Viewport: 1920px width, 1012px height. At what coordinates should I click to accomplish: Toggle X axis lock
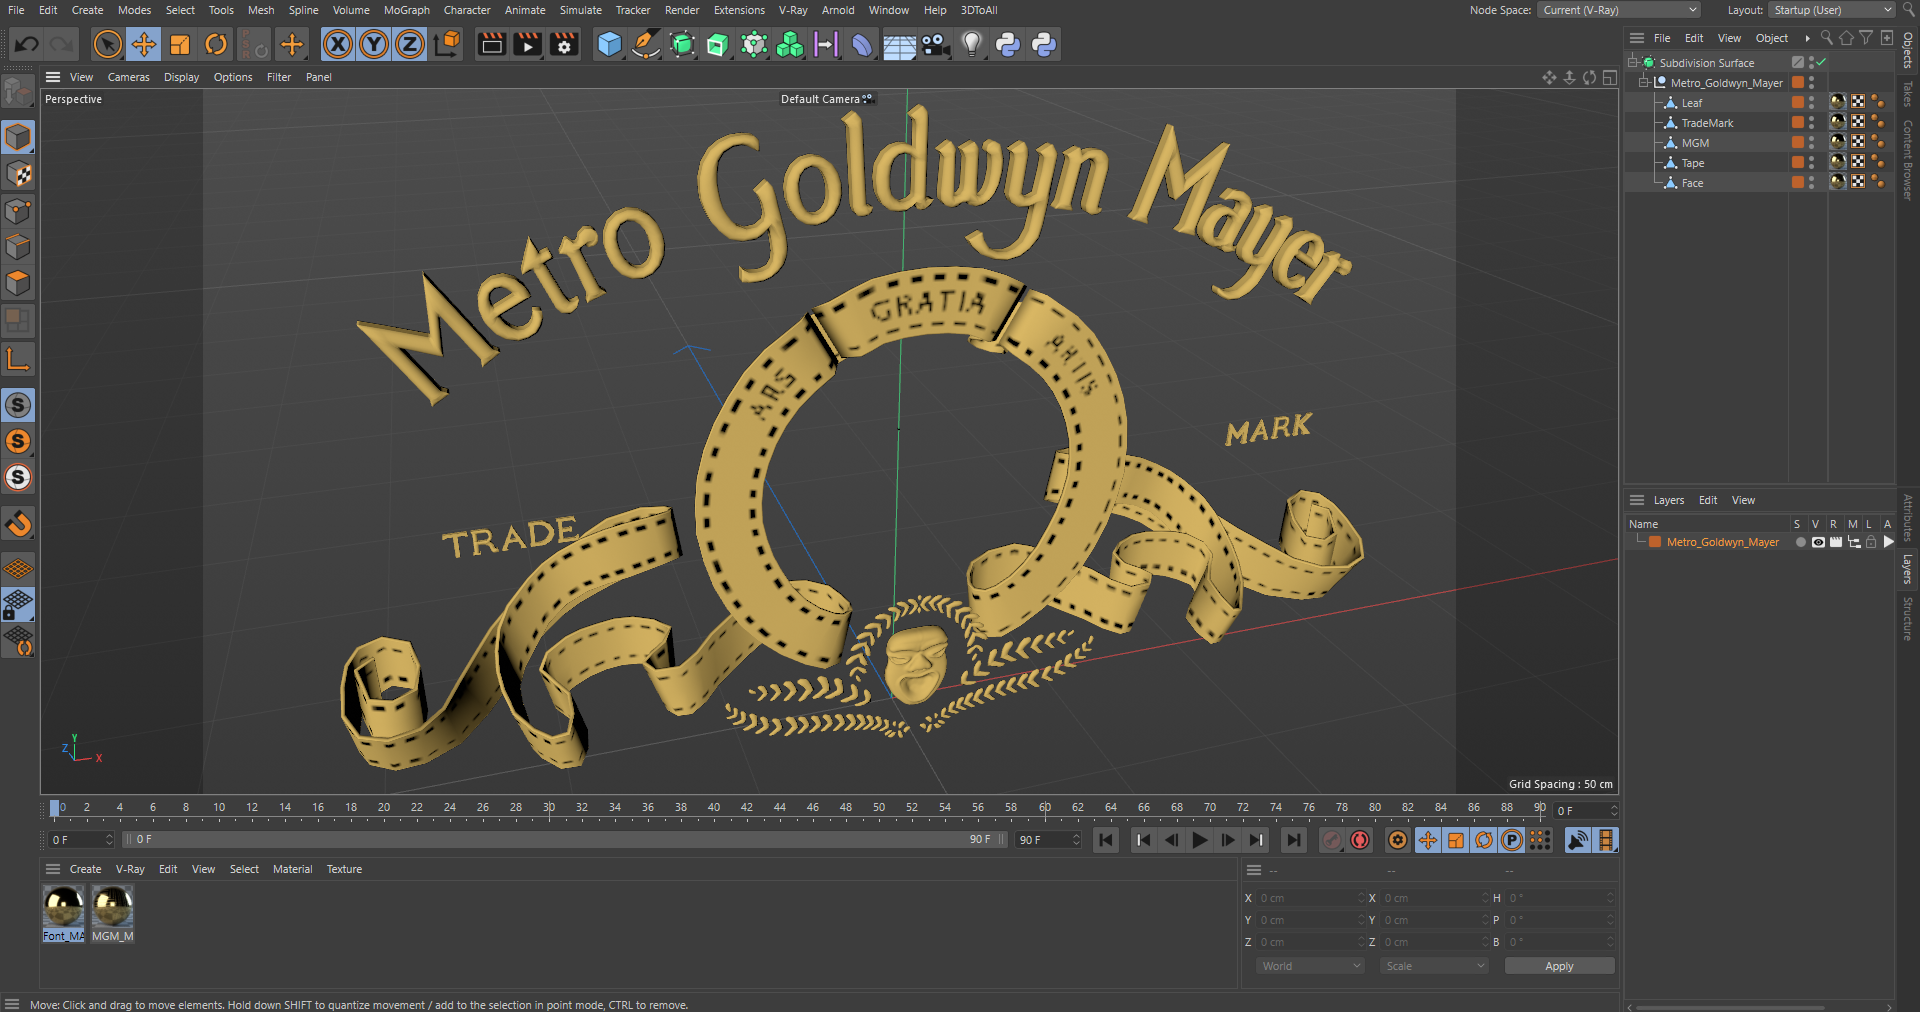tap(338, 44)
